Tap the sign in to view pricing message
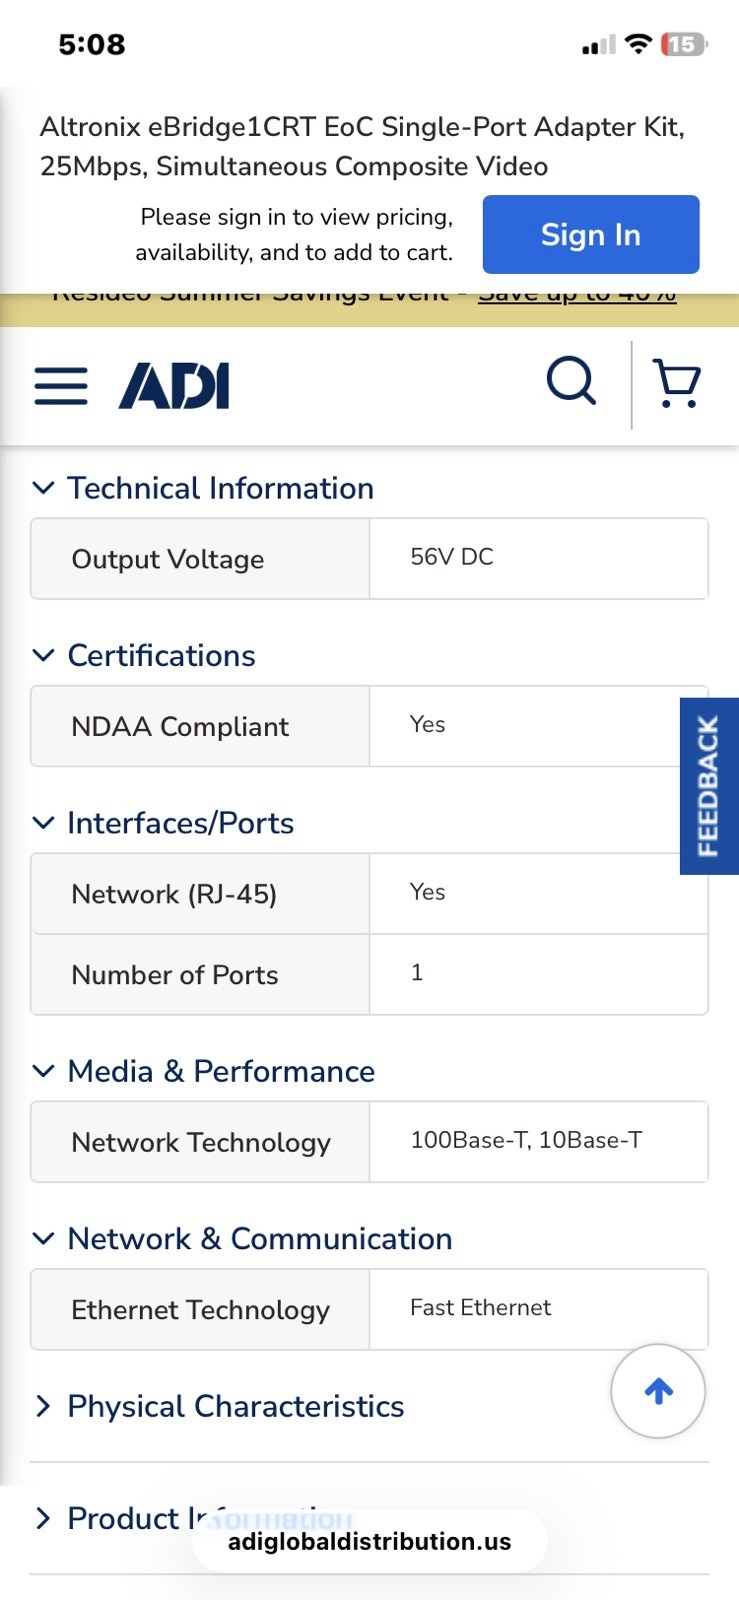The image size is (739, 1600). tap(295, 234)
